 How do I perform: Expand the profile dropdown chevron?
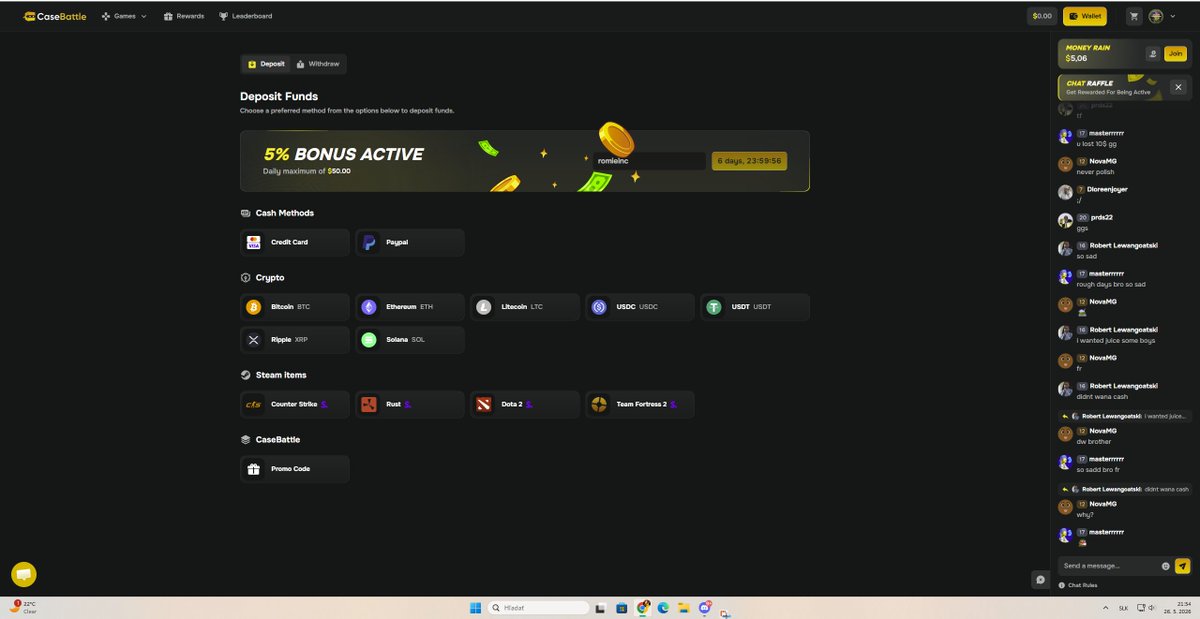point(1172,16)
